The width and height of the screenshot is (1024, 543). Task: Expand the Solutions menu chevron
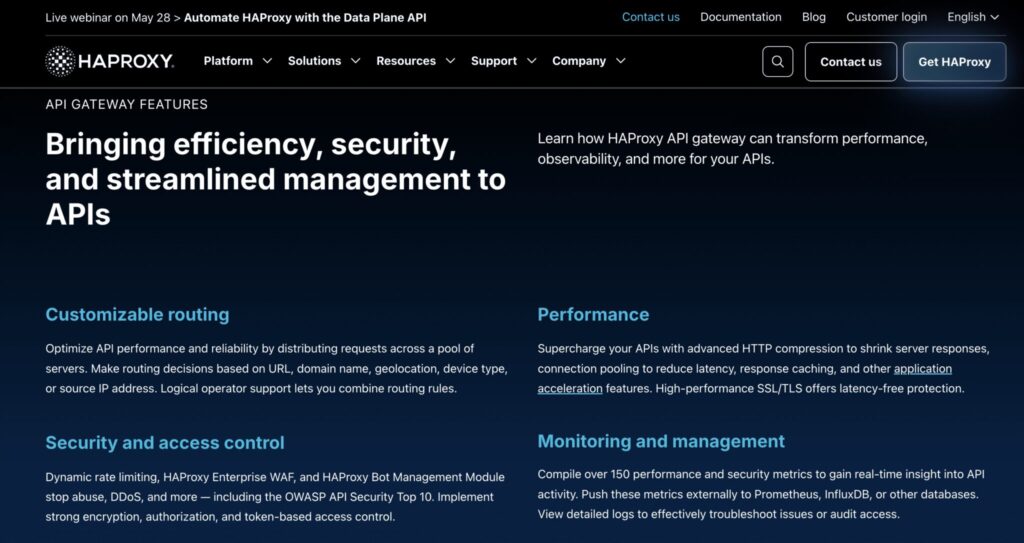tap(355, 61)
